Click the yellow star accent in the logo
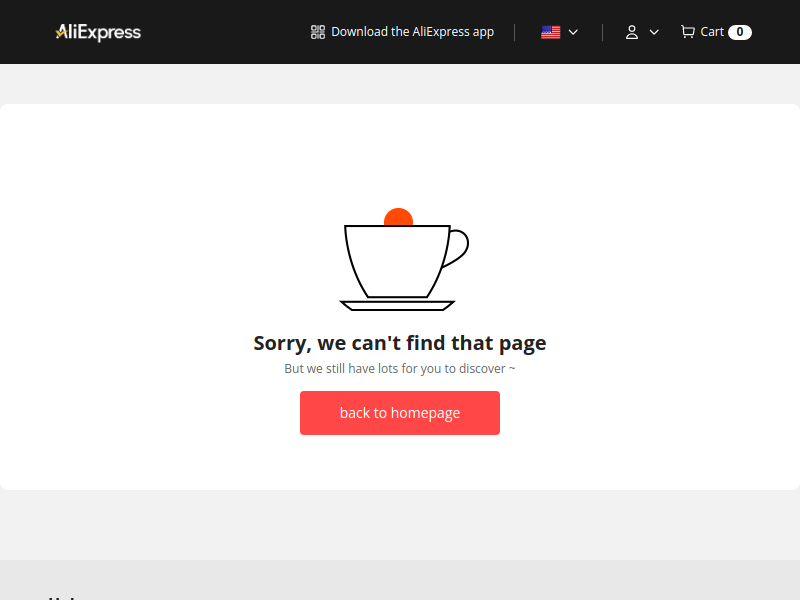 point(61,34)
